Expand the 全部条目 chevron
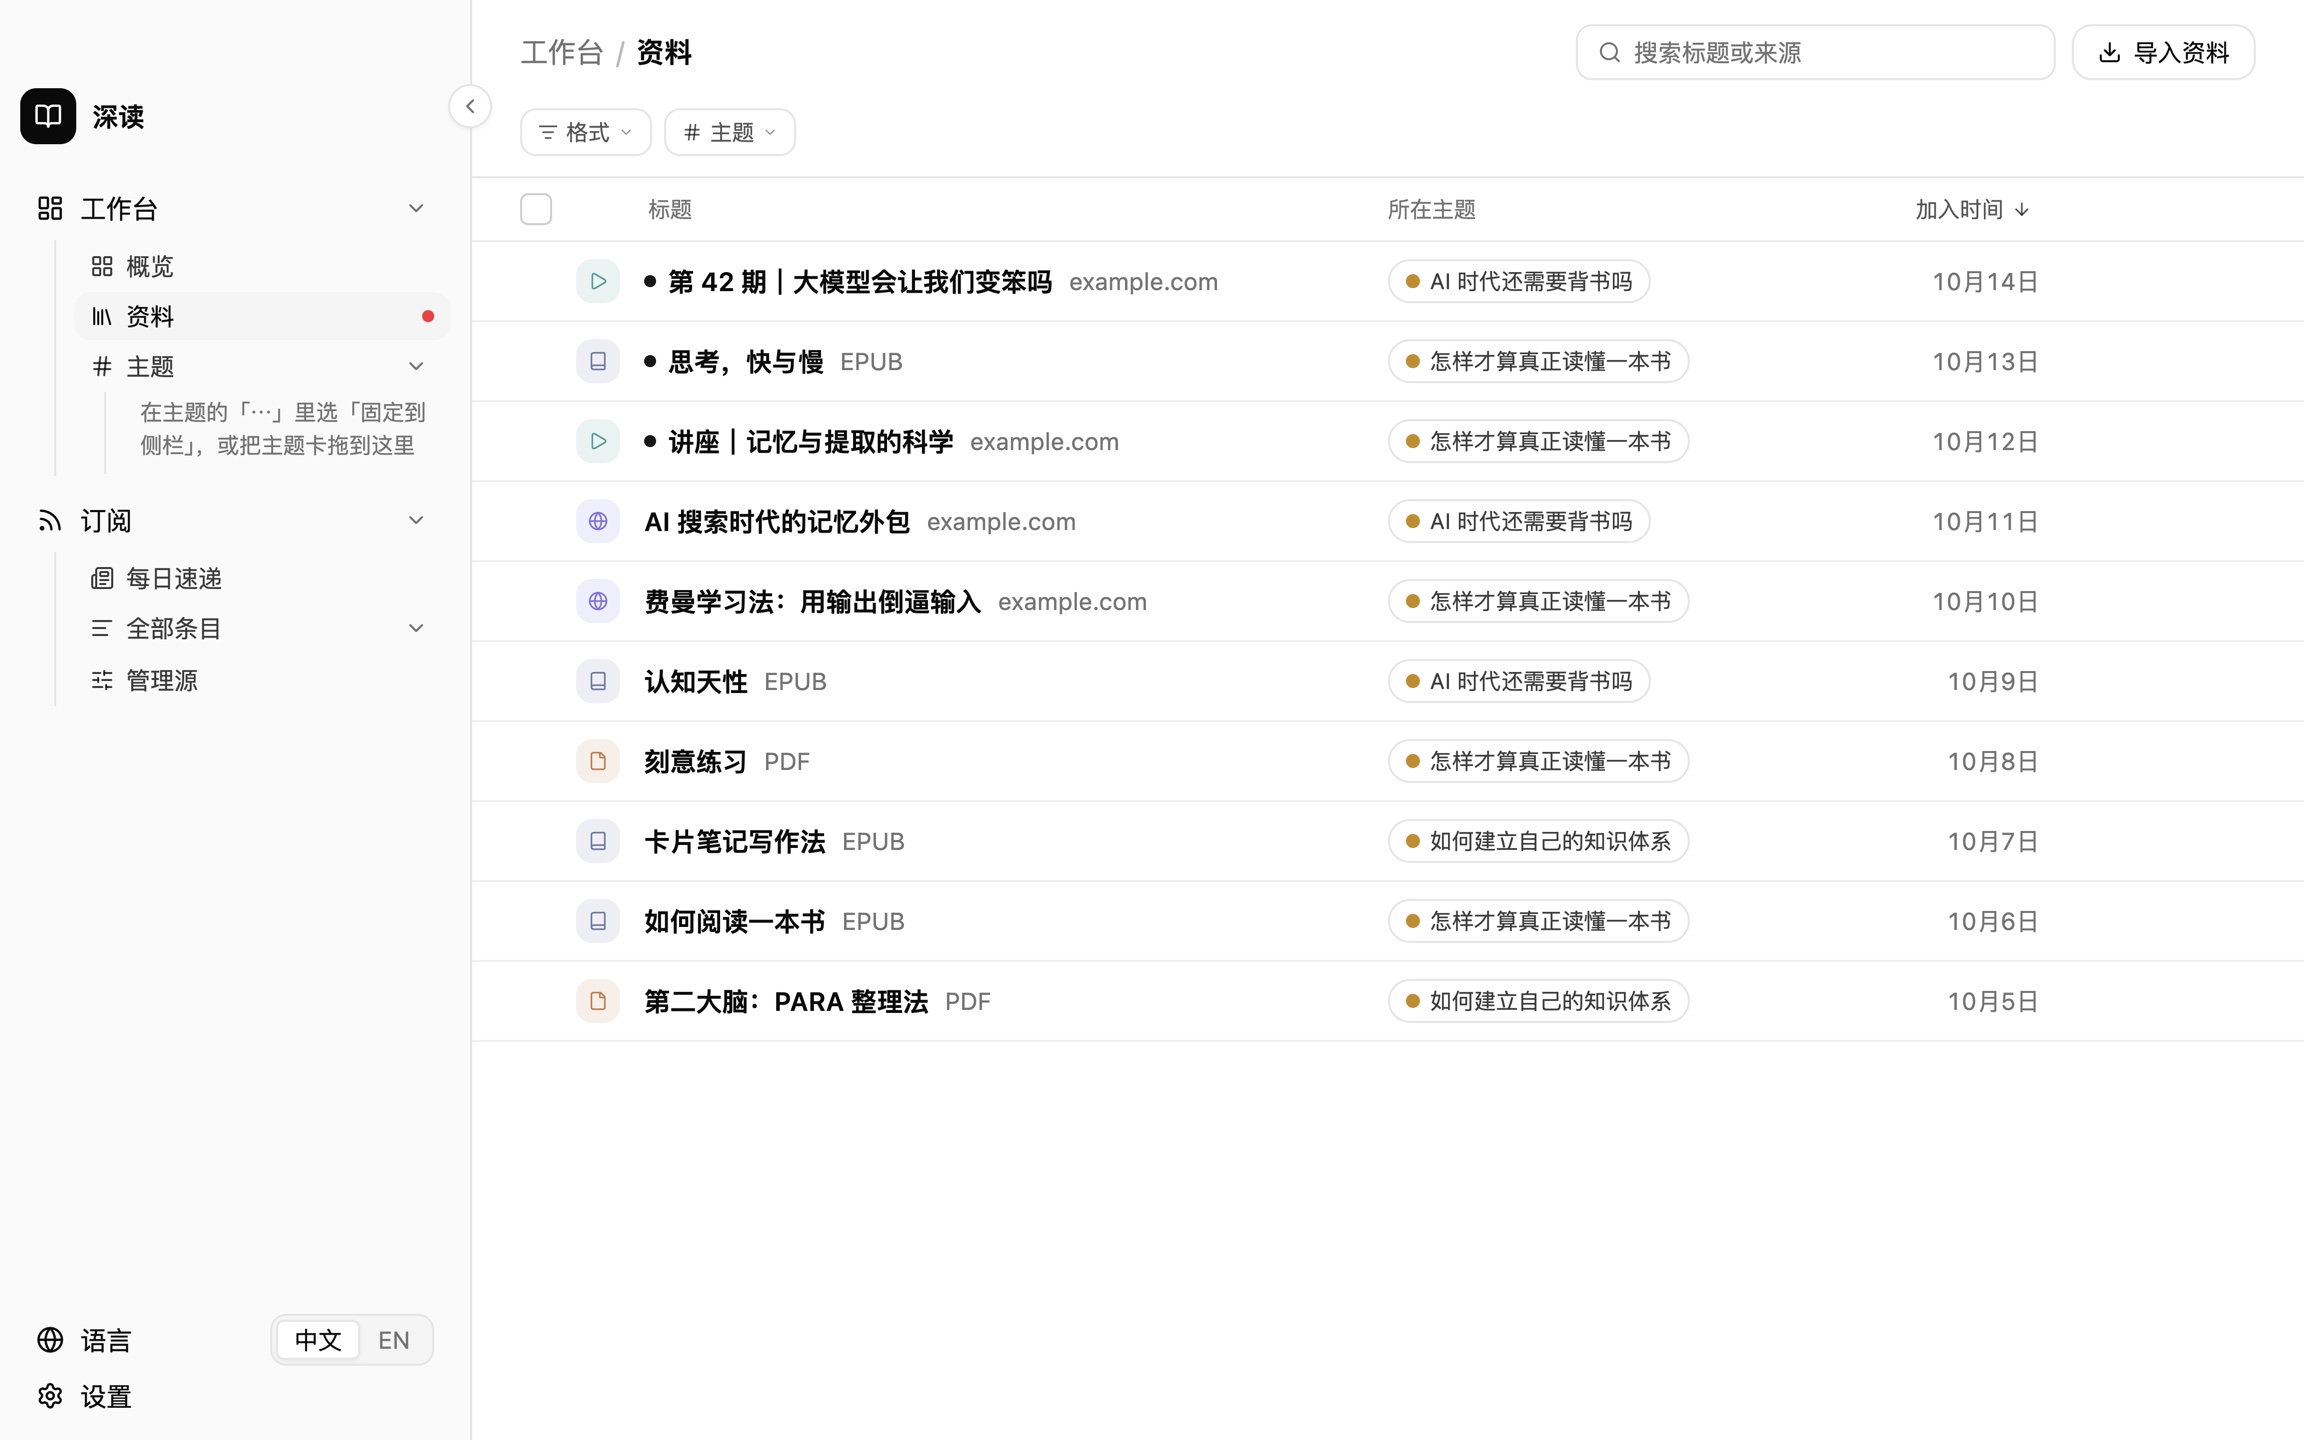Image resolution: width=2304 pixels, height=1440 pixels. tap(416, 628)
